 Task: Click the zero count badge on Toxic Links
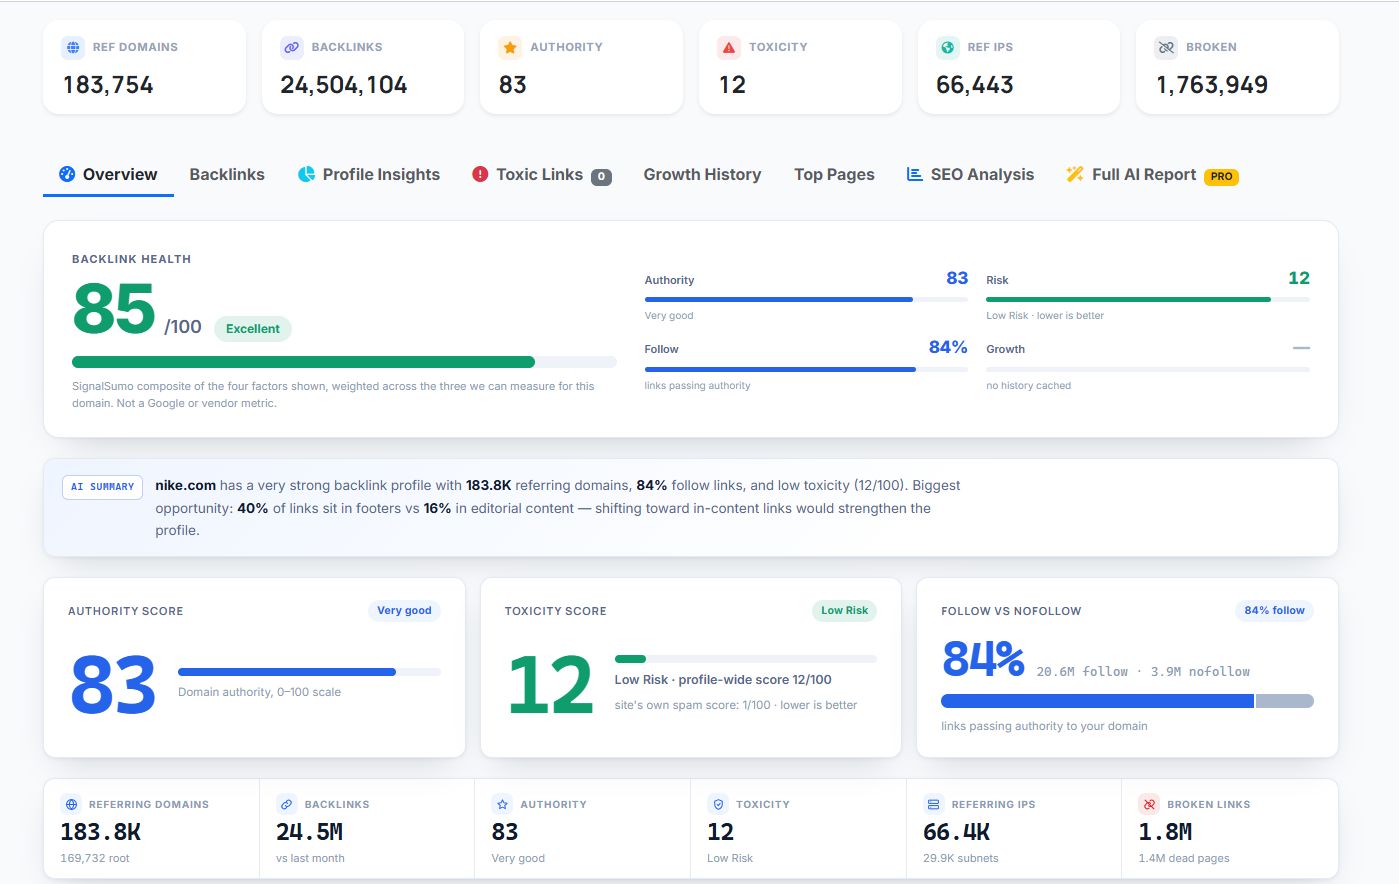click(x=601, y=177)
